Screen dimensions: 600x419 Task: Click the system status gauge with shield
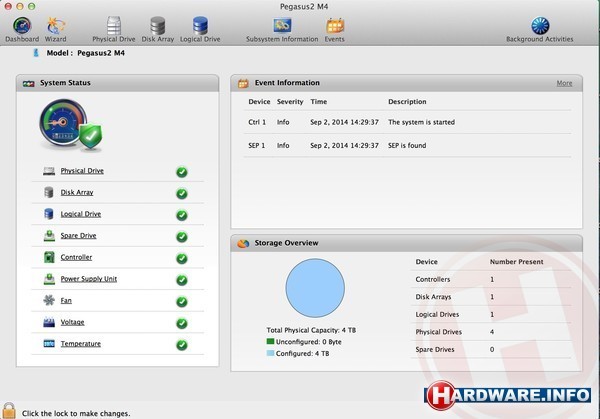(71, 126)
